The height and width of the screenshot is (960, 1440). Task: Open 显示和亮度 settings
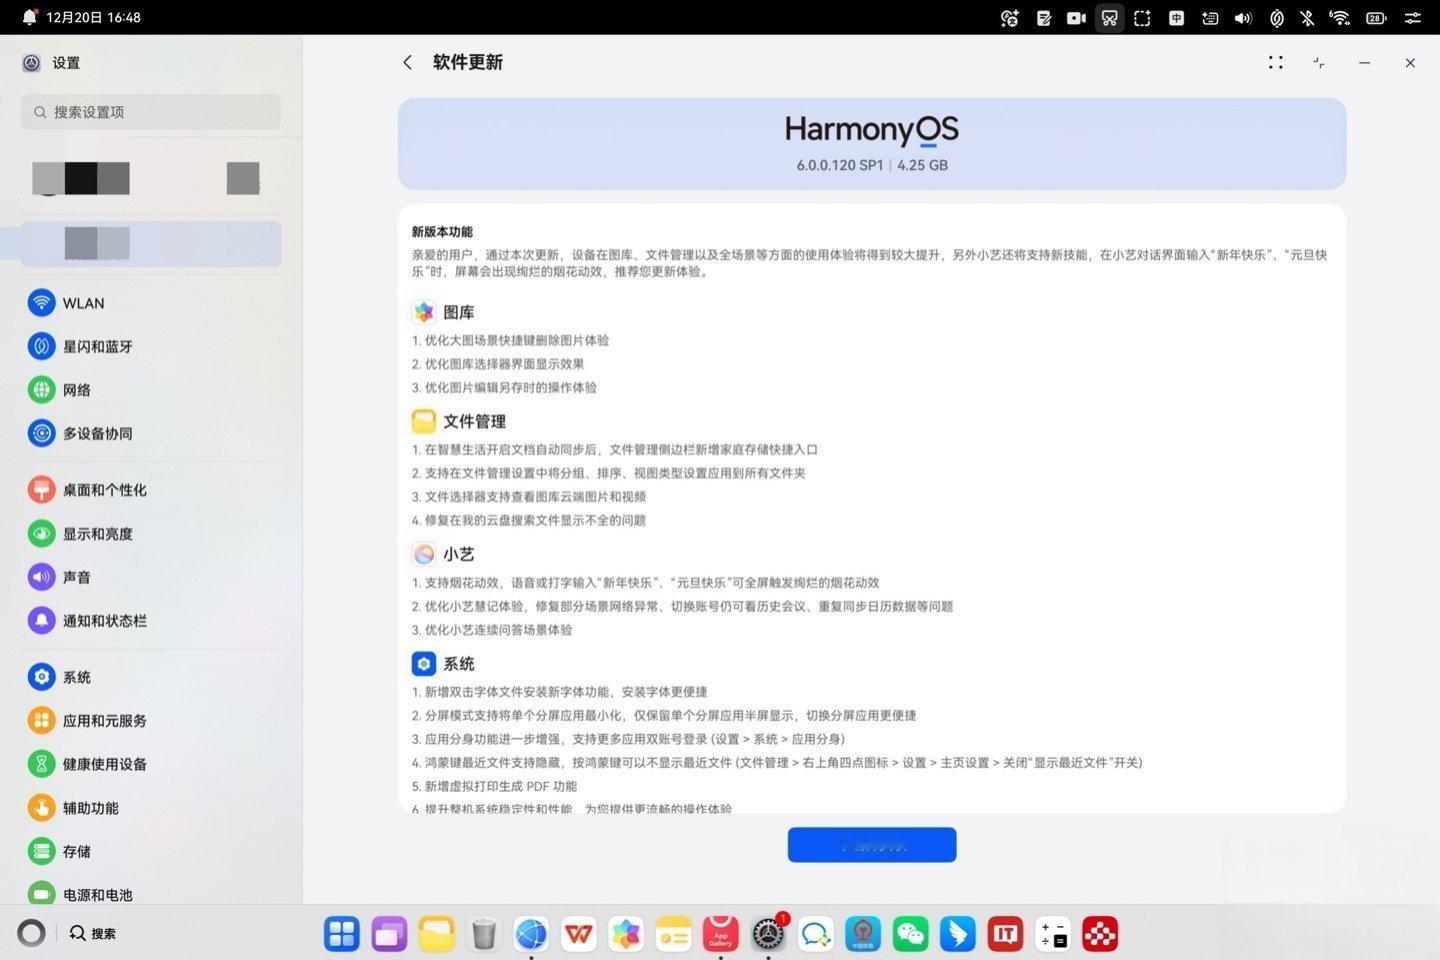tap(150, 534)
